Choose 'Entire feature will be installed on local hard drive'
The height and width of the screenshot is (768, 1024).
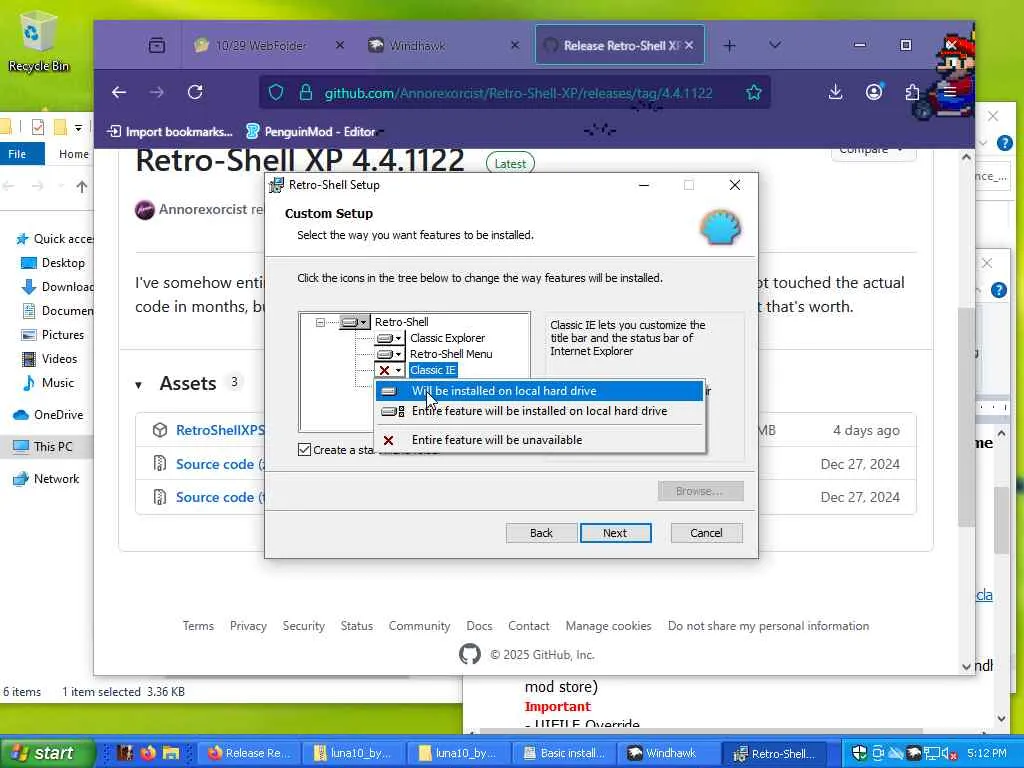(x=539, y=411)
